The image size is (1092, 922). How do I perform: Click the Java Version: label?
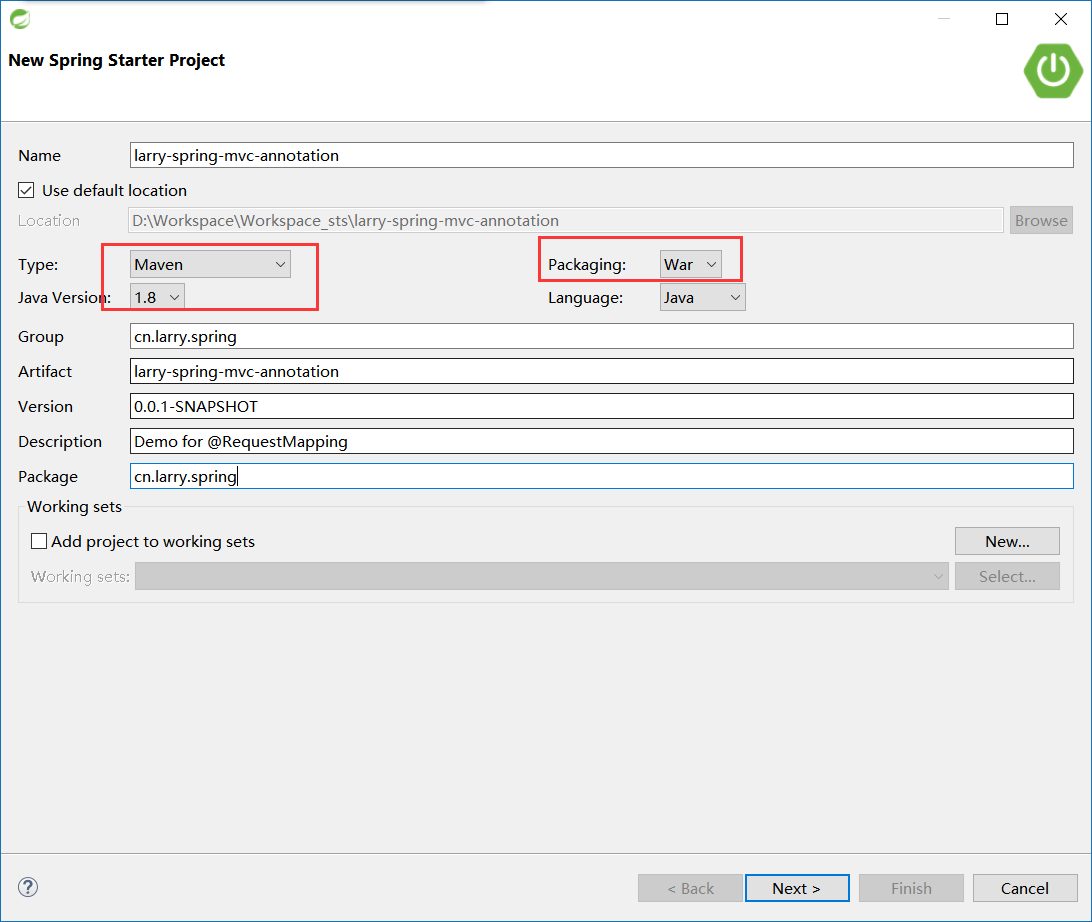(x=65, y=297)
